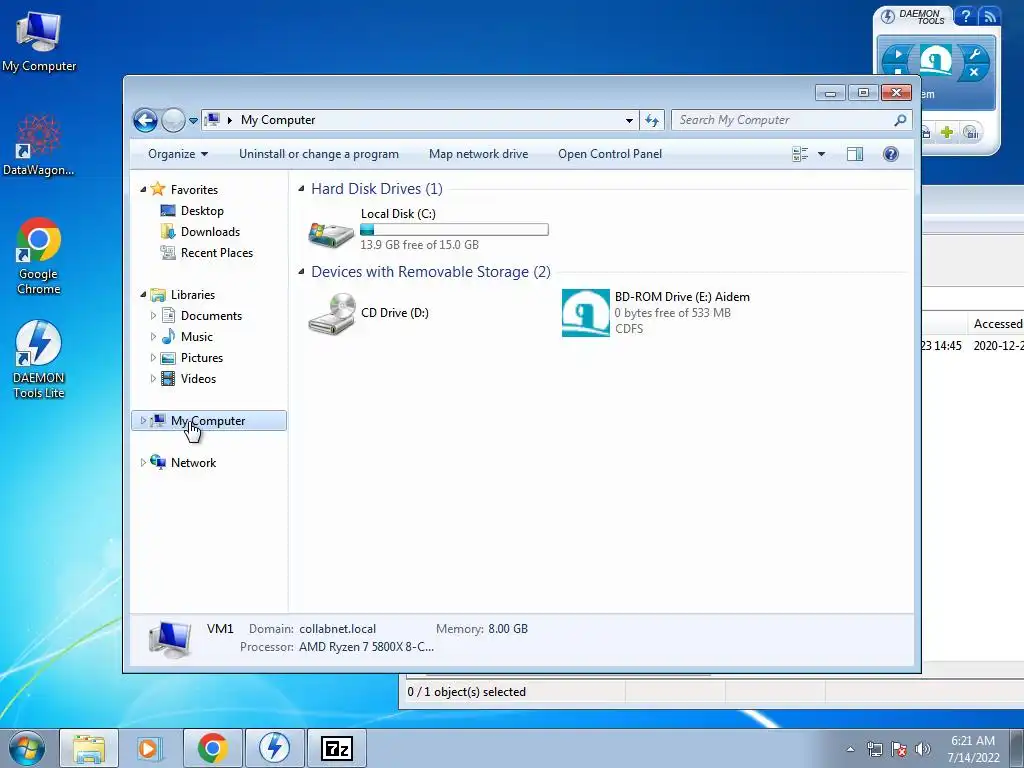This screenshot has height=768, width=1024.
Task: Collapse the Hard Disk Drives group
Action: (x=301, y=189)
